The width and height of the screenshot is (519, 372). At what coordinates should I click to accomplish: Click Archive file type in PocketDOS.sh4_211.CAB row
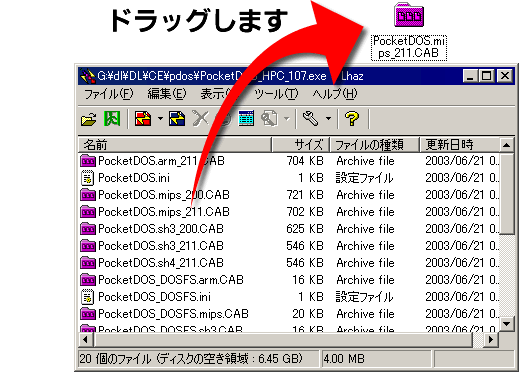click(x=365, y=263)
